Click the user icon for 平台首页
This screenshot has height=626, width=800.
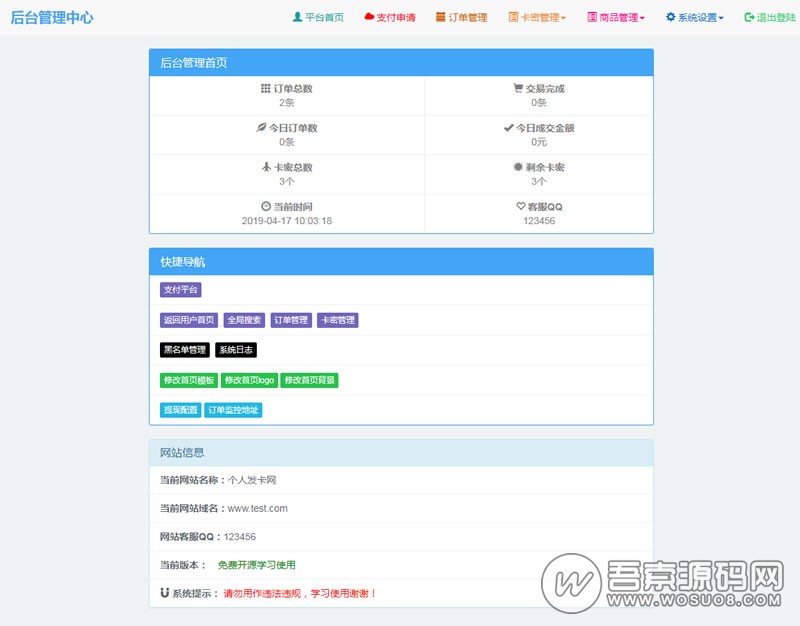[x=297, y=17]
